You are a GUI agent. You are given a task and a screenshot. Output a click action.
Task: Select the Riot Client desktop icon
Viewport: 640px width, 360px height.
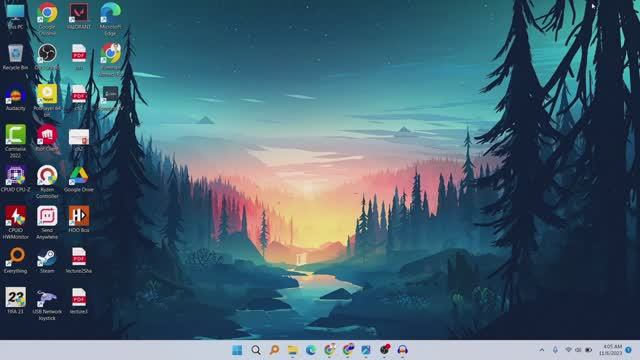tap(47, 139)
